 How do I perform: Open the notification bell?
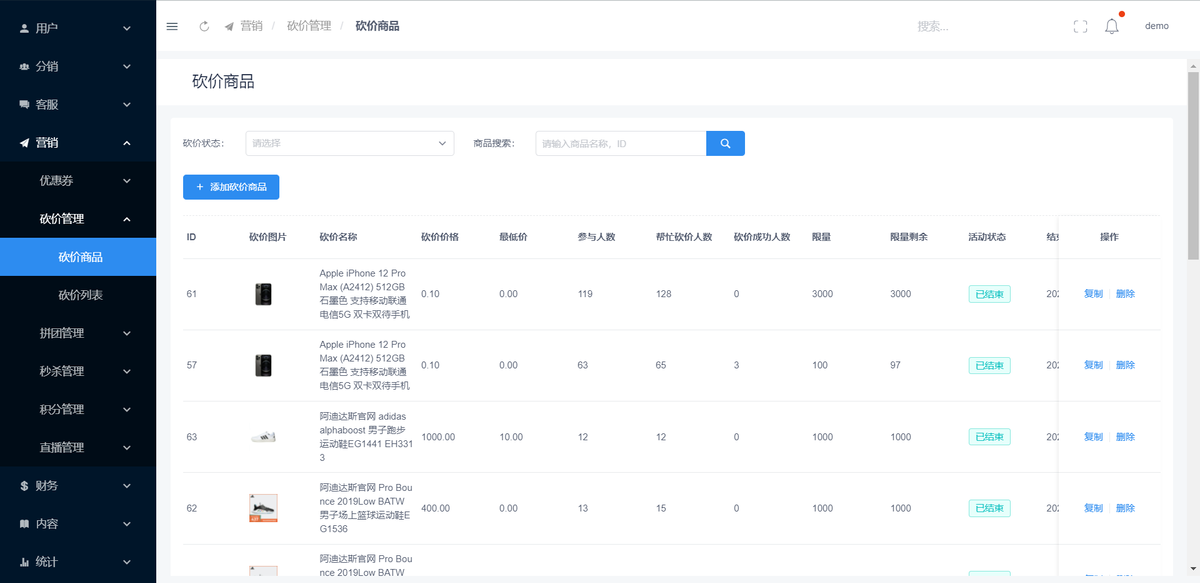[1112, 26]
